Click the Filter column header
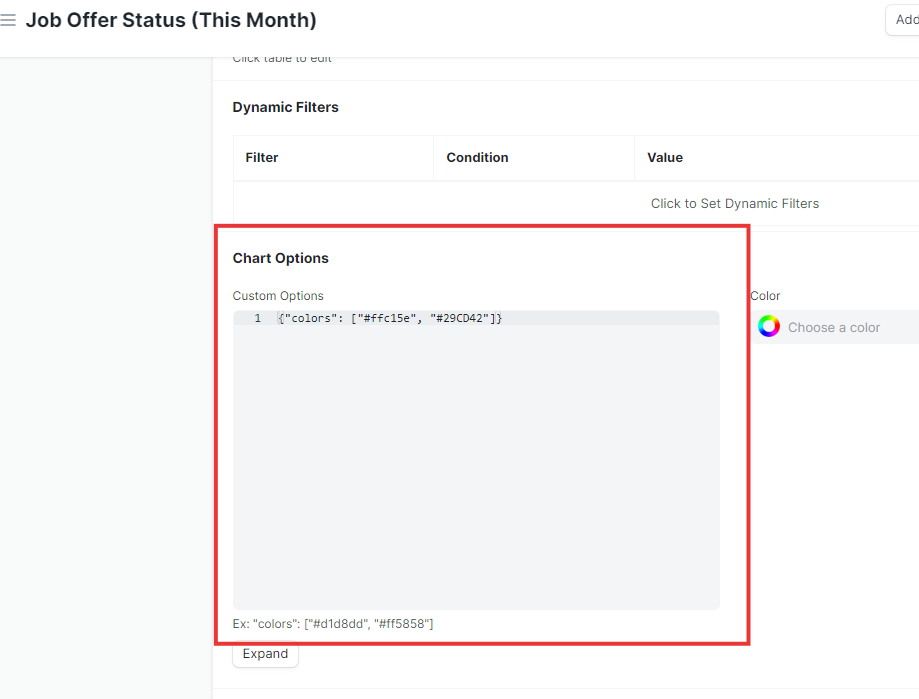 (x=261, y=157)
